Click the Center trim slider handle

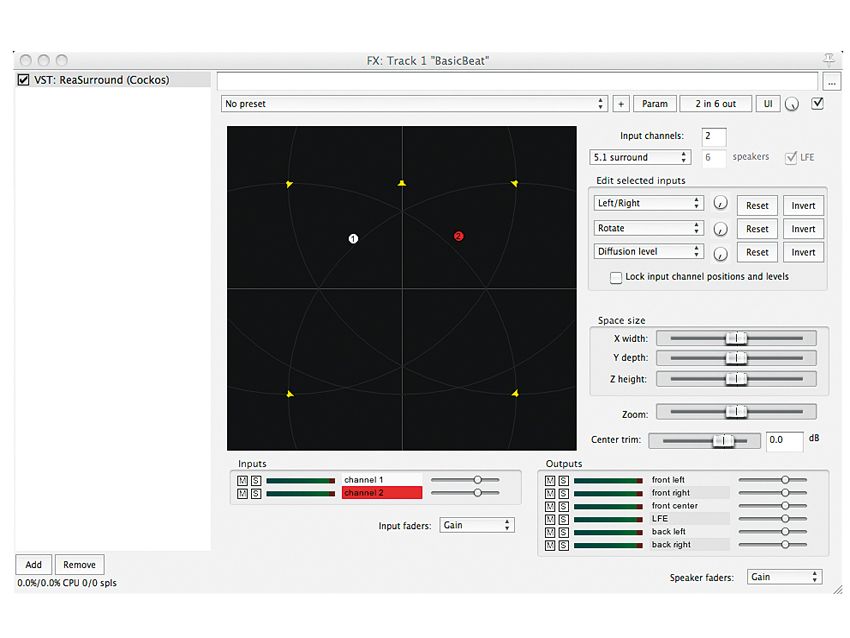723,441
